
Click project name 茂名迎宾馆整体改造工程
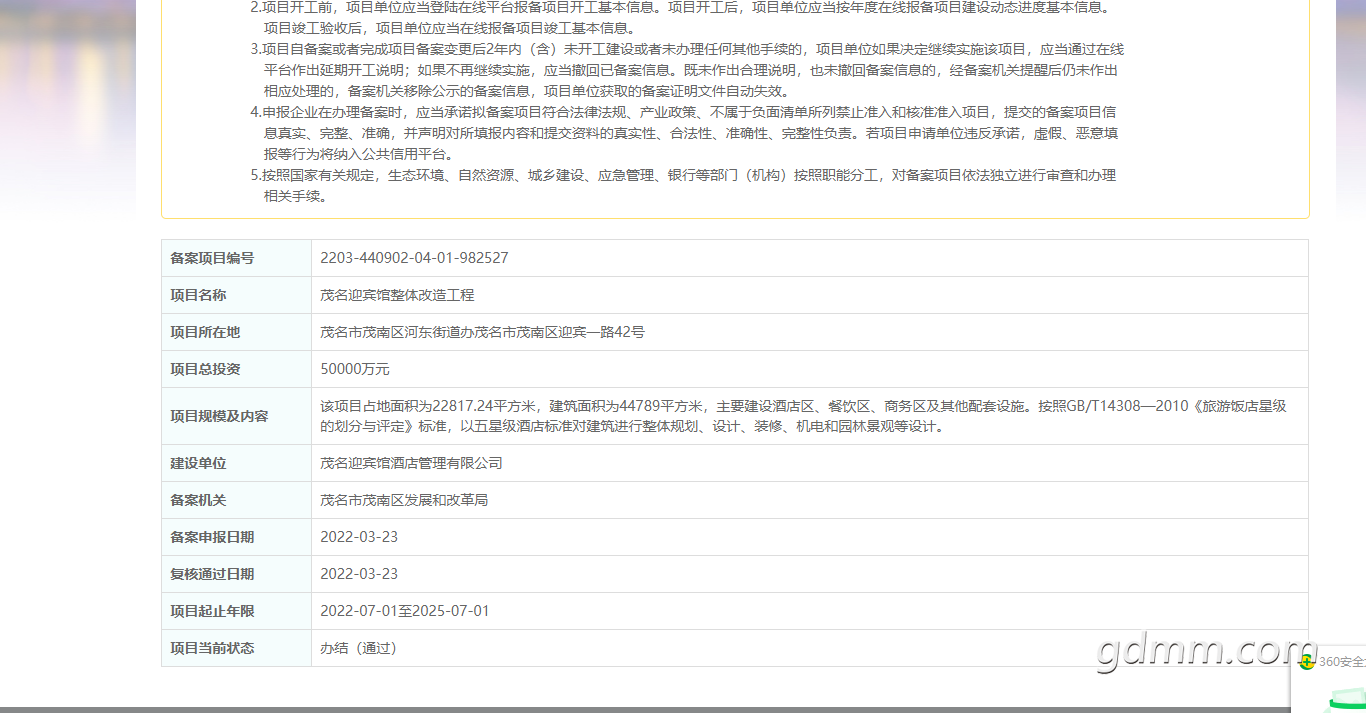click(397, 295)
